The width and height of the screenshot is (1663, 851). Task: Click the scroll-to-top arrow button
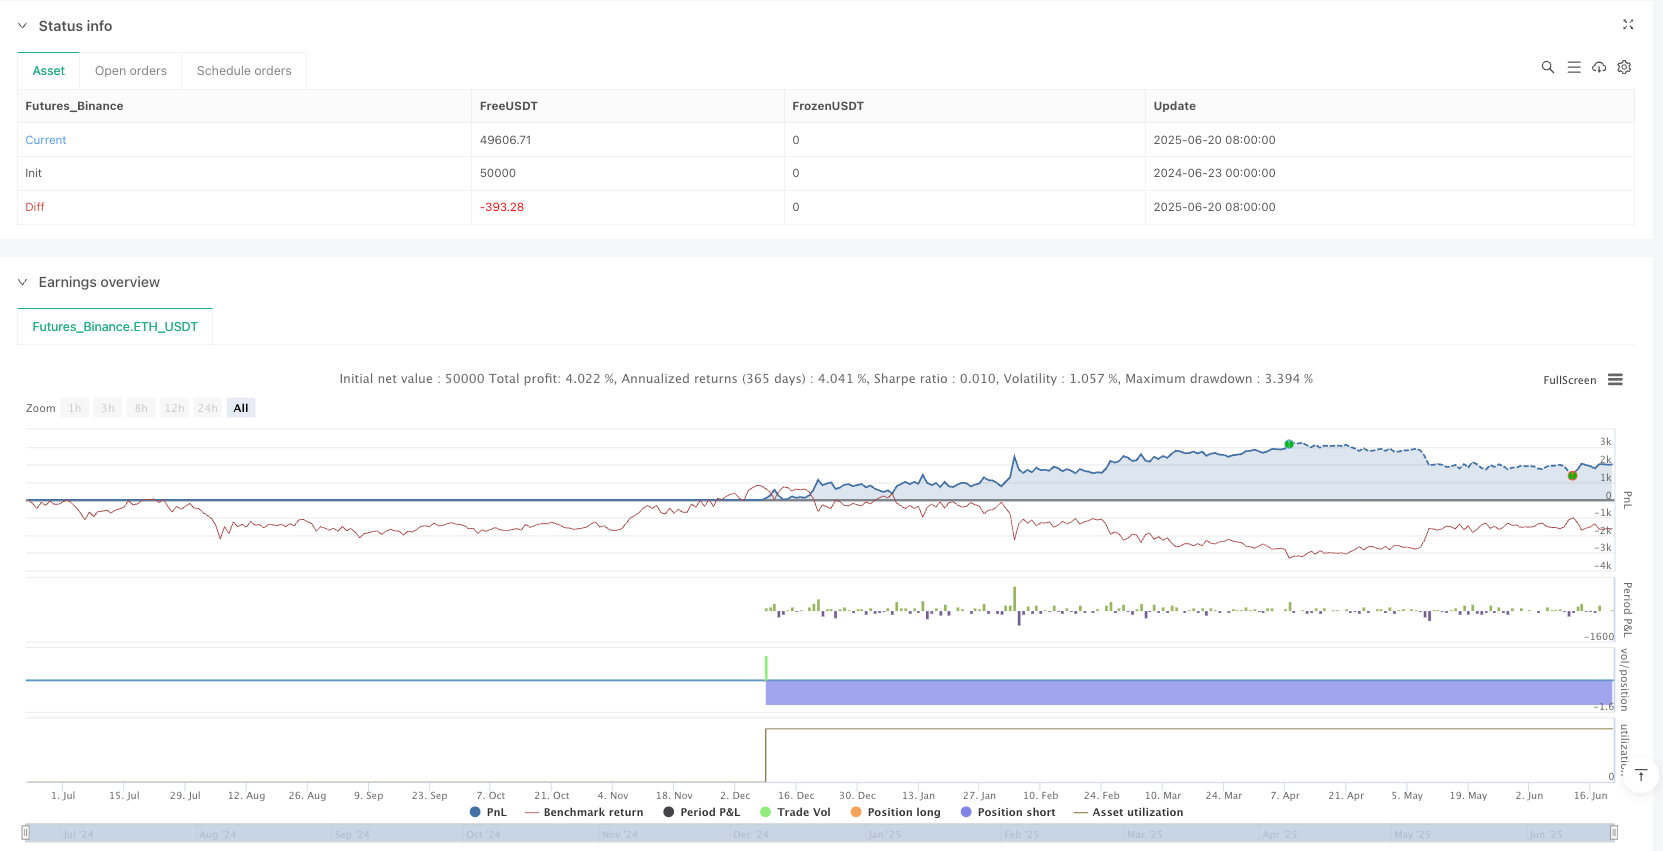coord(1641,775)
